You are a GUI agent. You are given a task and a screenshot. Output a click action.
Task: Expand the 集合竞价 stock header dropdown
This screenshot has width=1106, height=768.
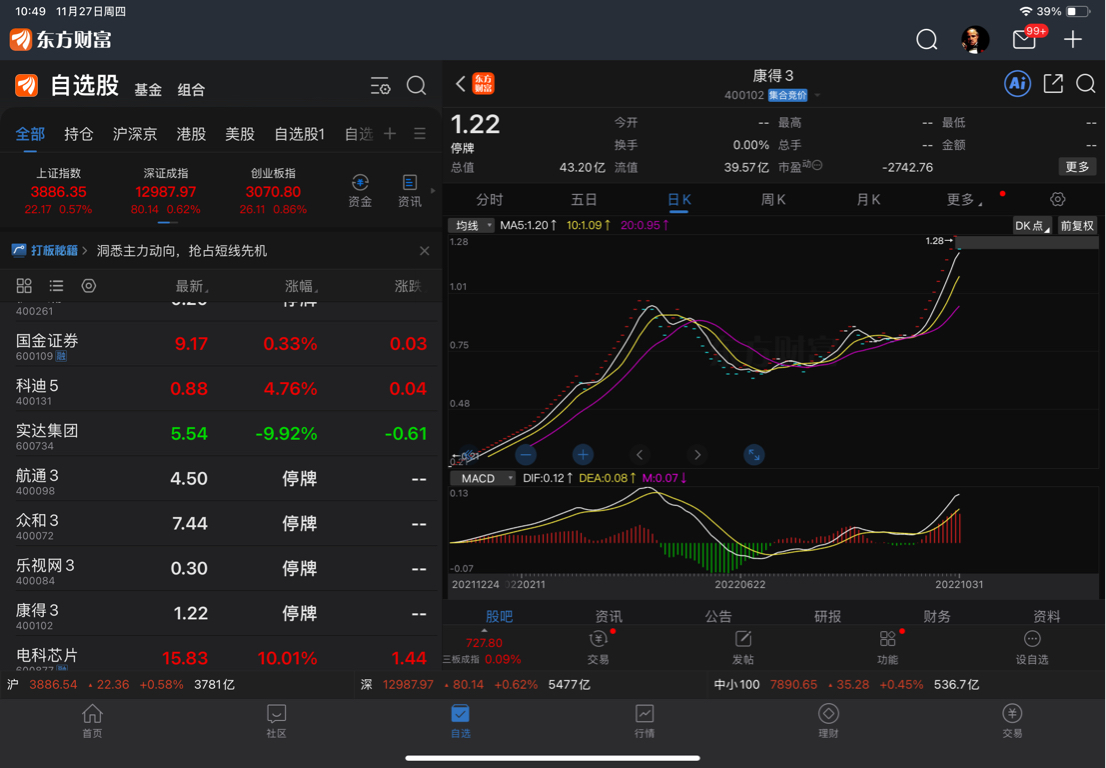[x=818, y=95]
